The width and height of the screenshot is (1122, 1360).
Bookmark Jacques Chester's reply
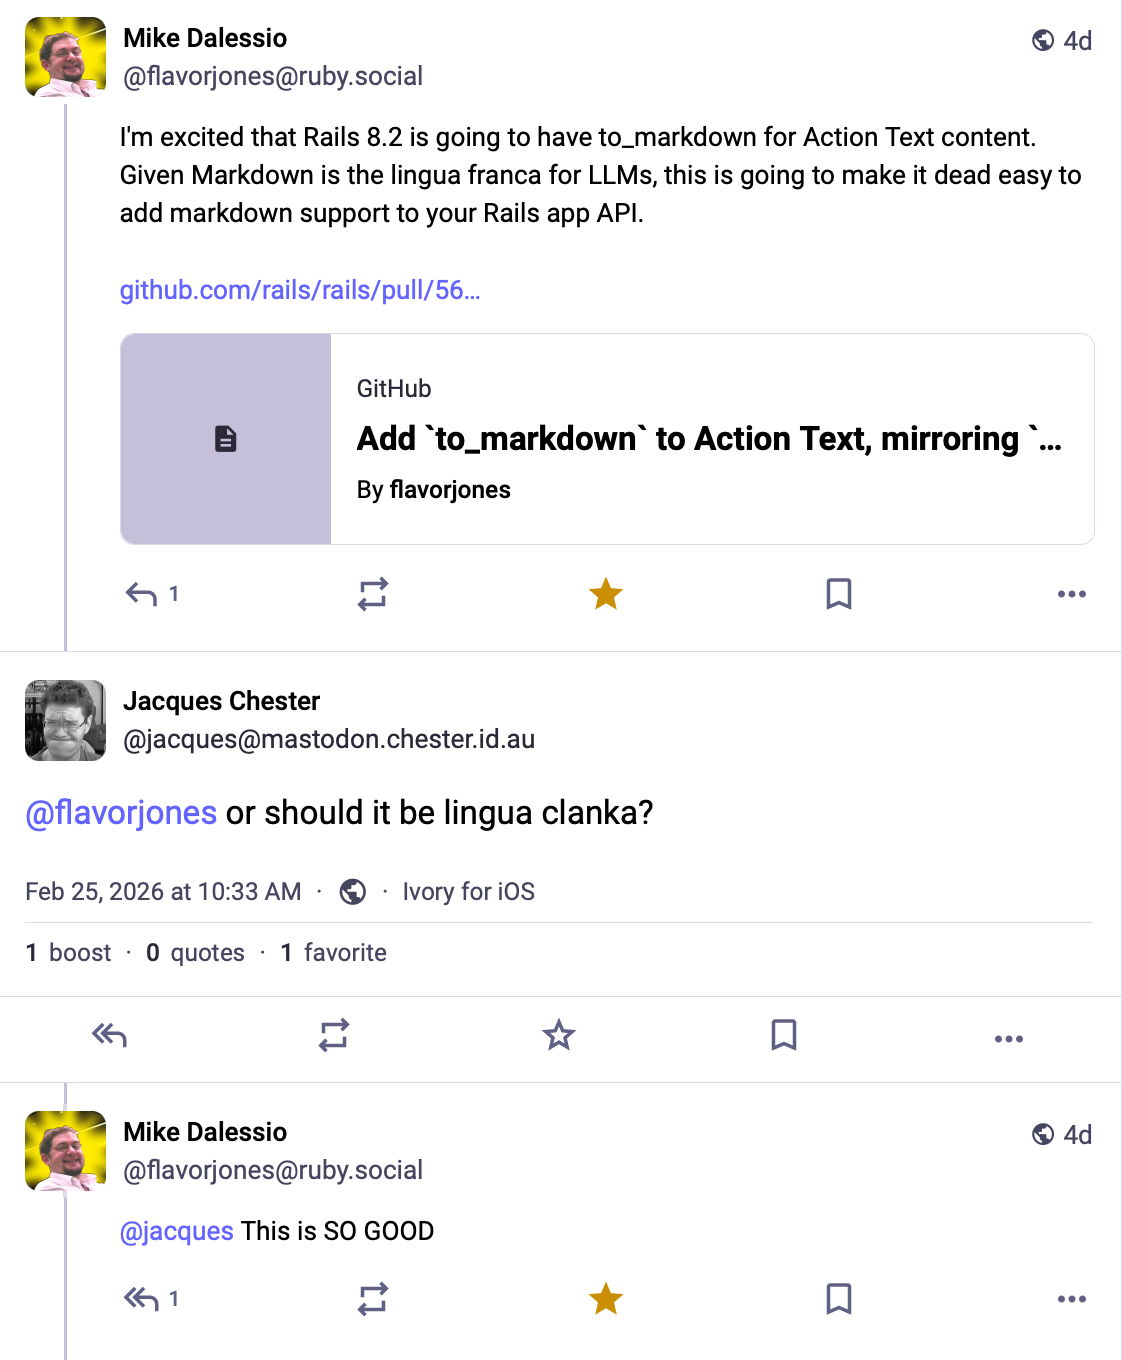(784, 1037)
